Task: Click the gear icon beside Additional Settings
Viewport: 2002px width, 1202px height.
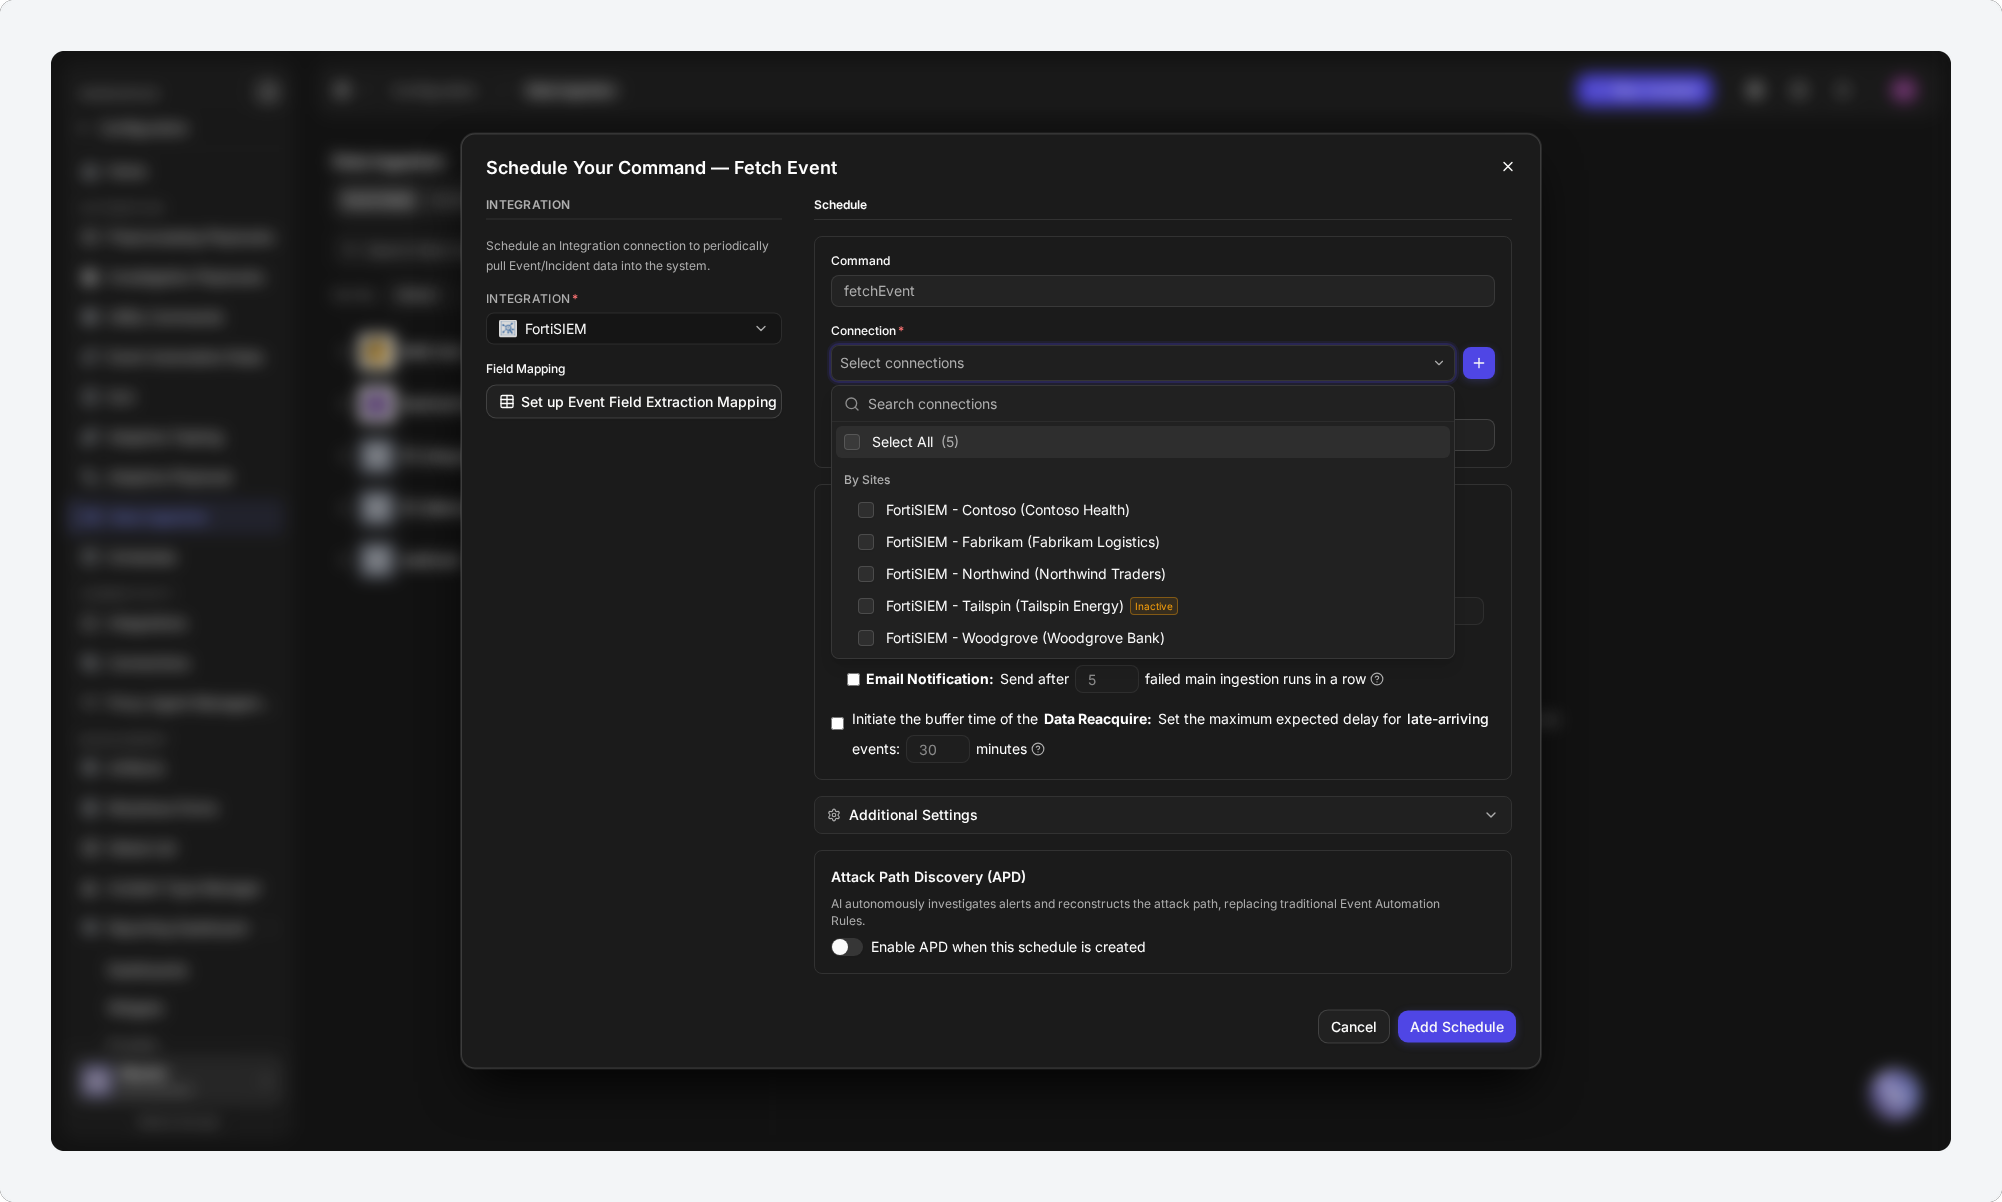Action: tap(834, 815)
